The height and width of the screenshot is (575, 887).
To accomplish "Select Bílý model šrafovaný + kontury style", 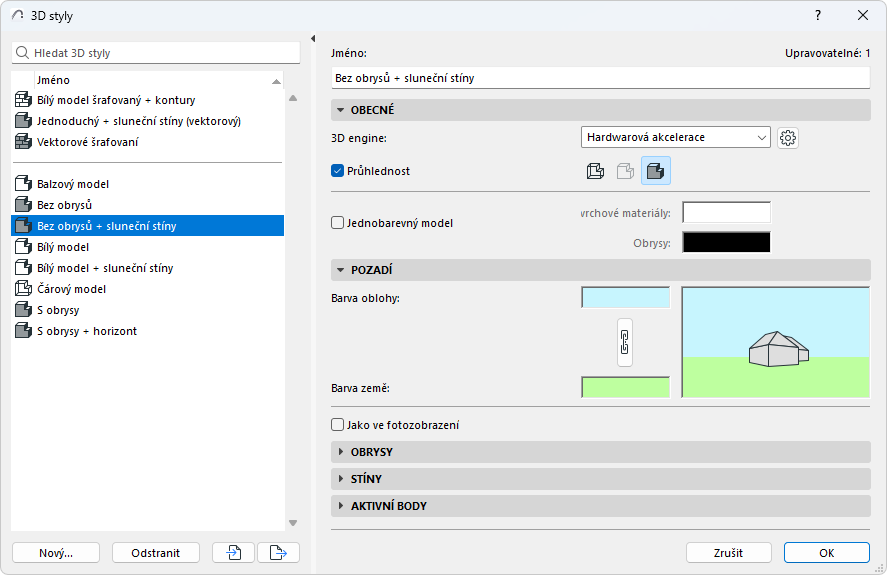I will coord(147,100).
